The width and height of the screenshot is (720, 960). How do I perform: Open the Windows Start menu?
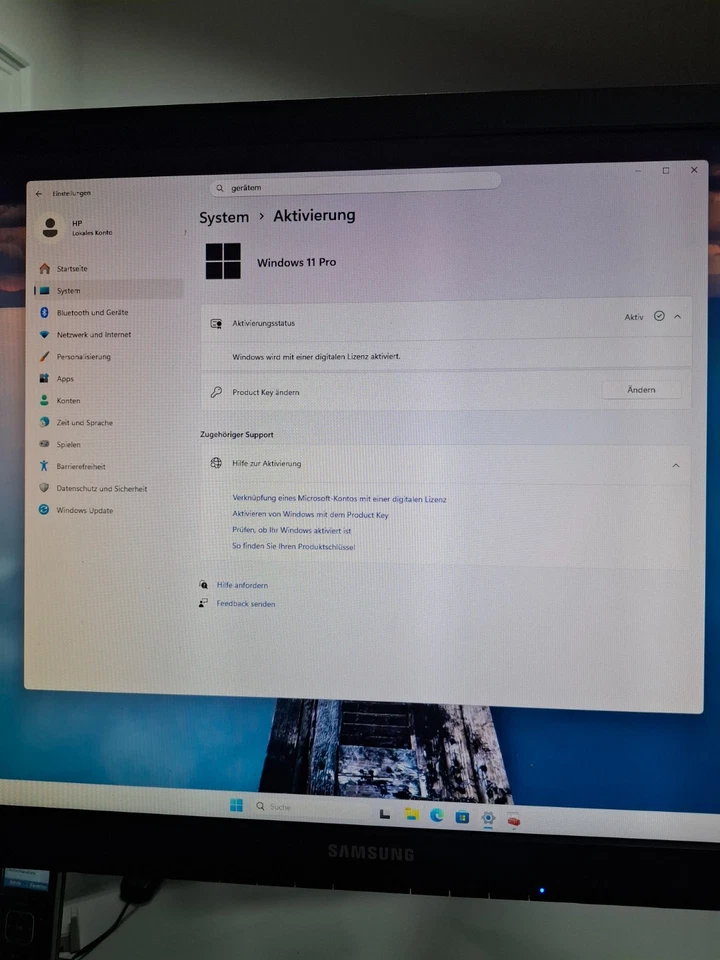(x=236, y=805)
